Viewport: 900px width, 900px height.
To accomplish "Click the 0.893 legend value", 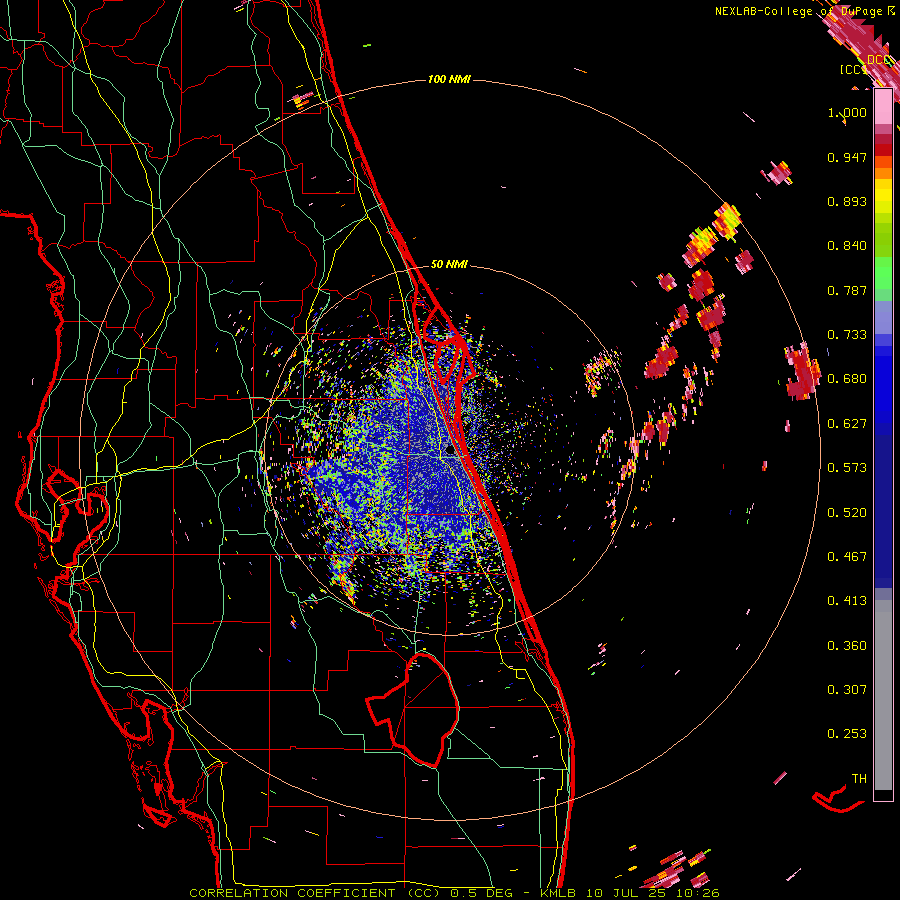I will (847, 201).
